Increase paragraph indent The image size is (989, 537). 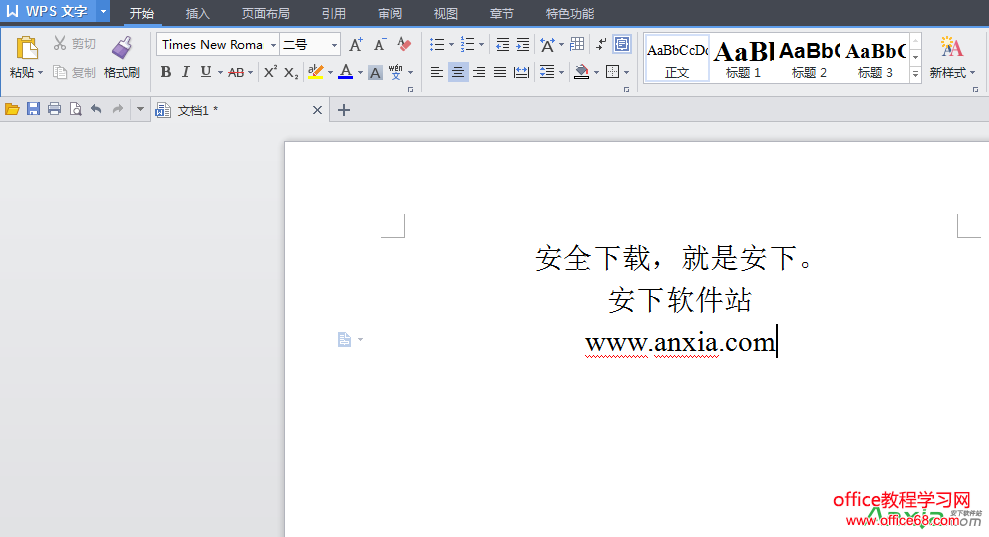coord(523,44)
